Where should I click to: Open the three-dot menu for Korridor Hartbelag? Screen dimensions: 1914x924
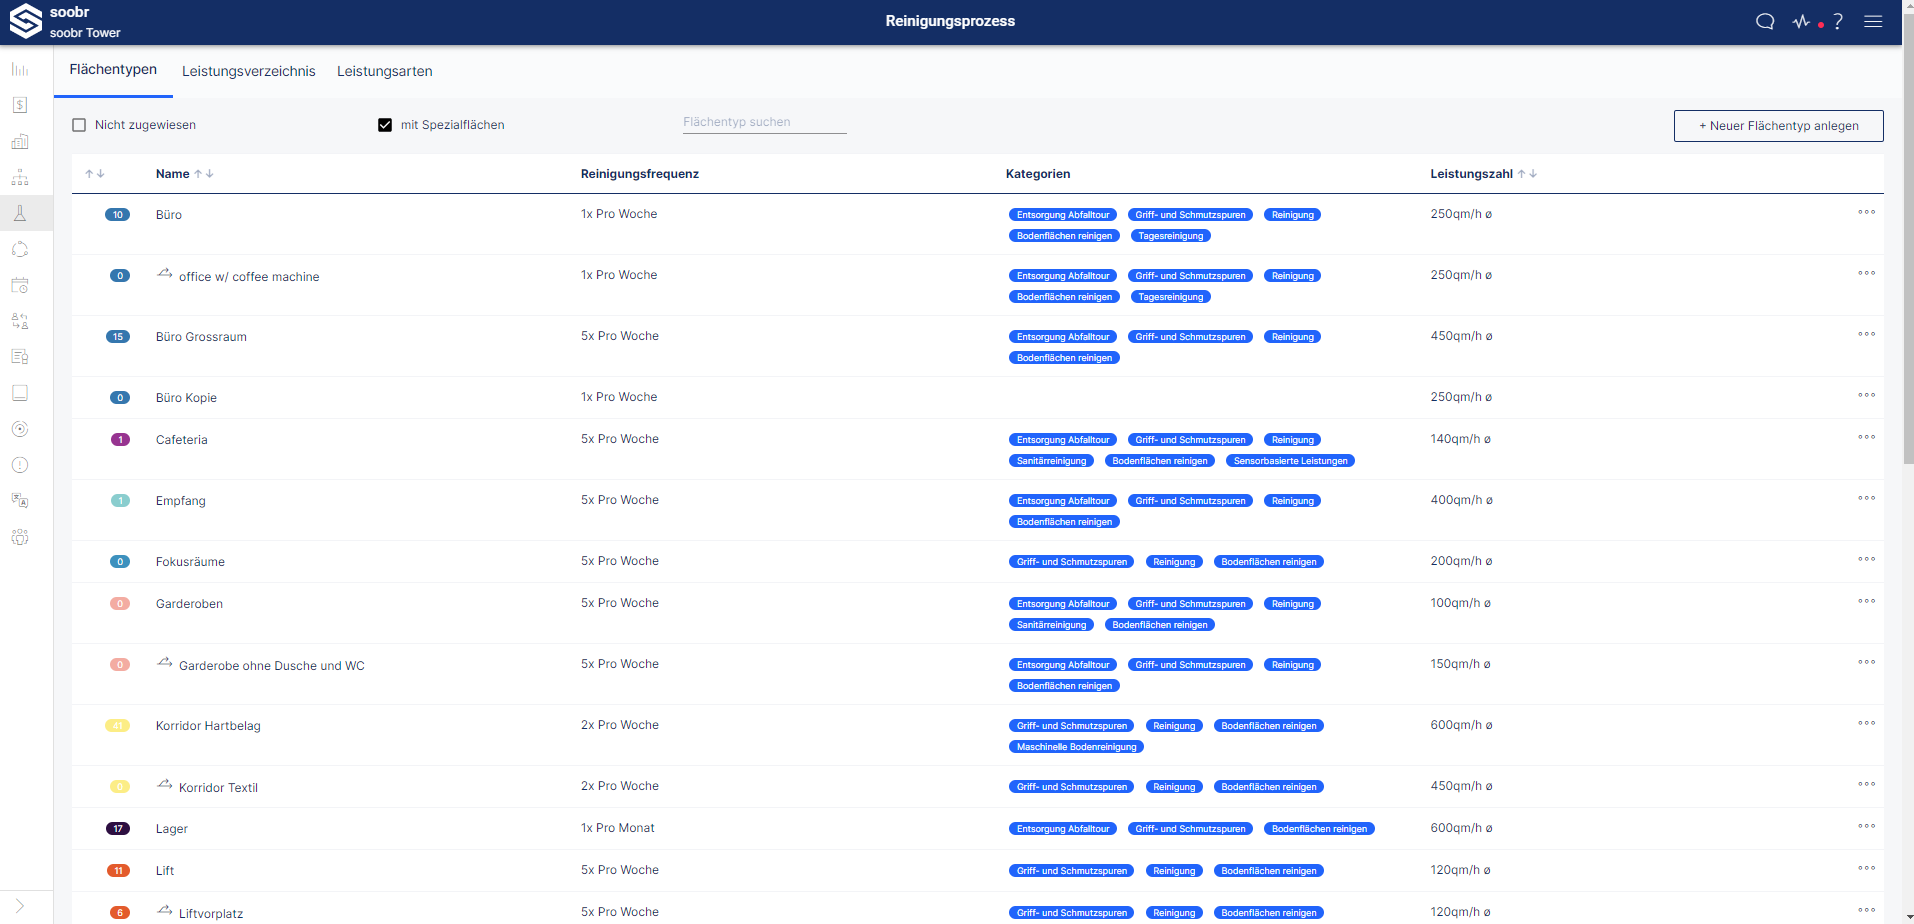coord(1866,723)
